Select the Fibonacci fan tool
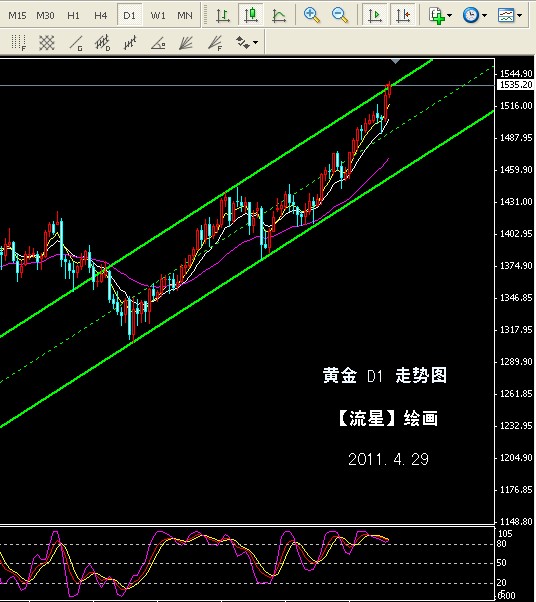Image resolution: width=536 pixels, height=602 pixels. click(215, 43)
